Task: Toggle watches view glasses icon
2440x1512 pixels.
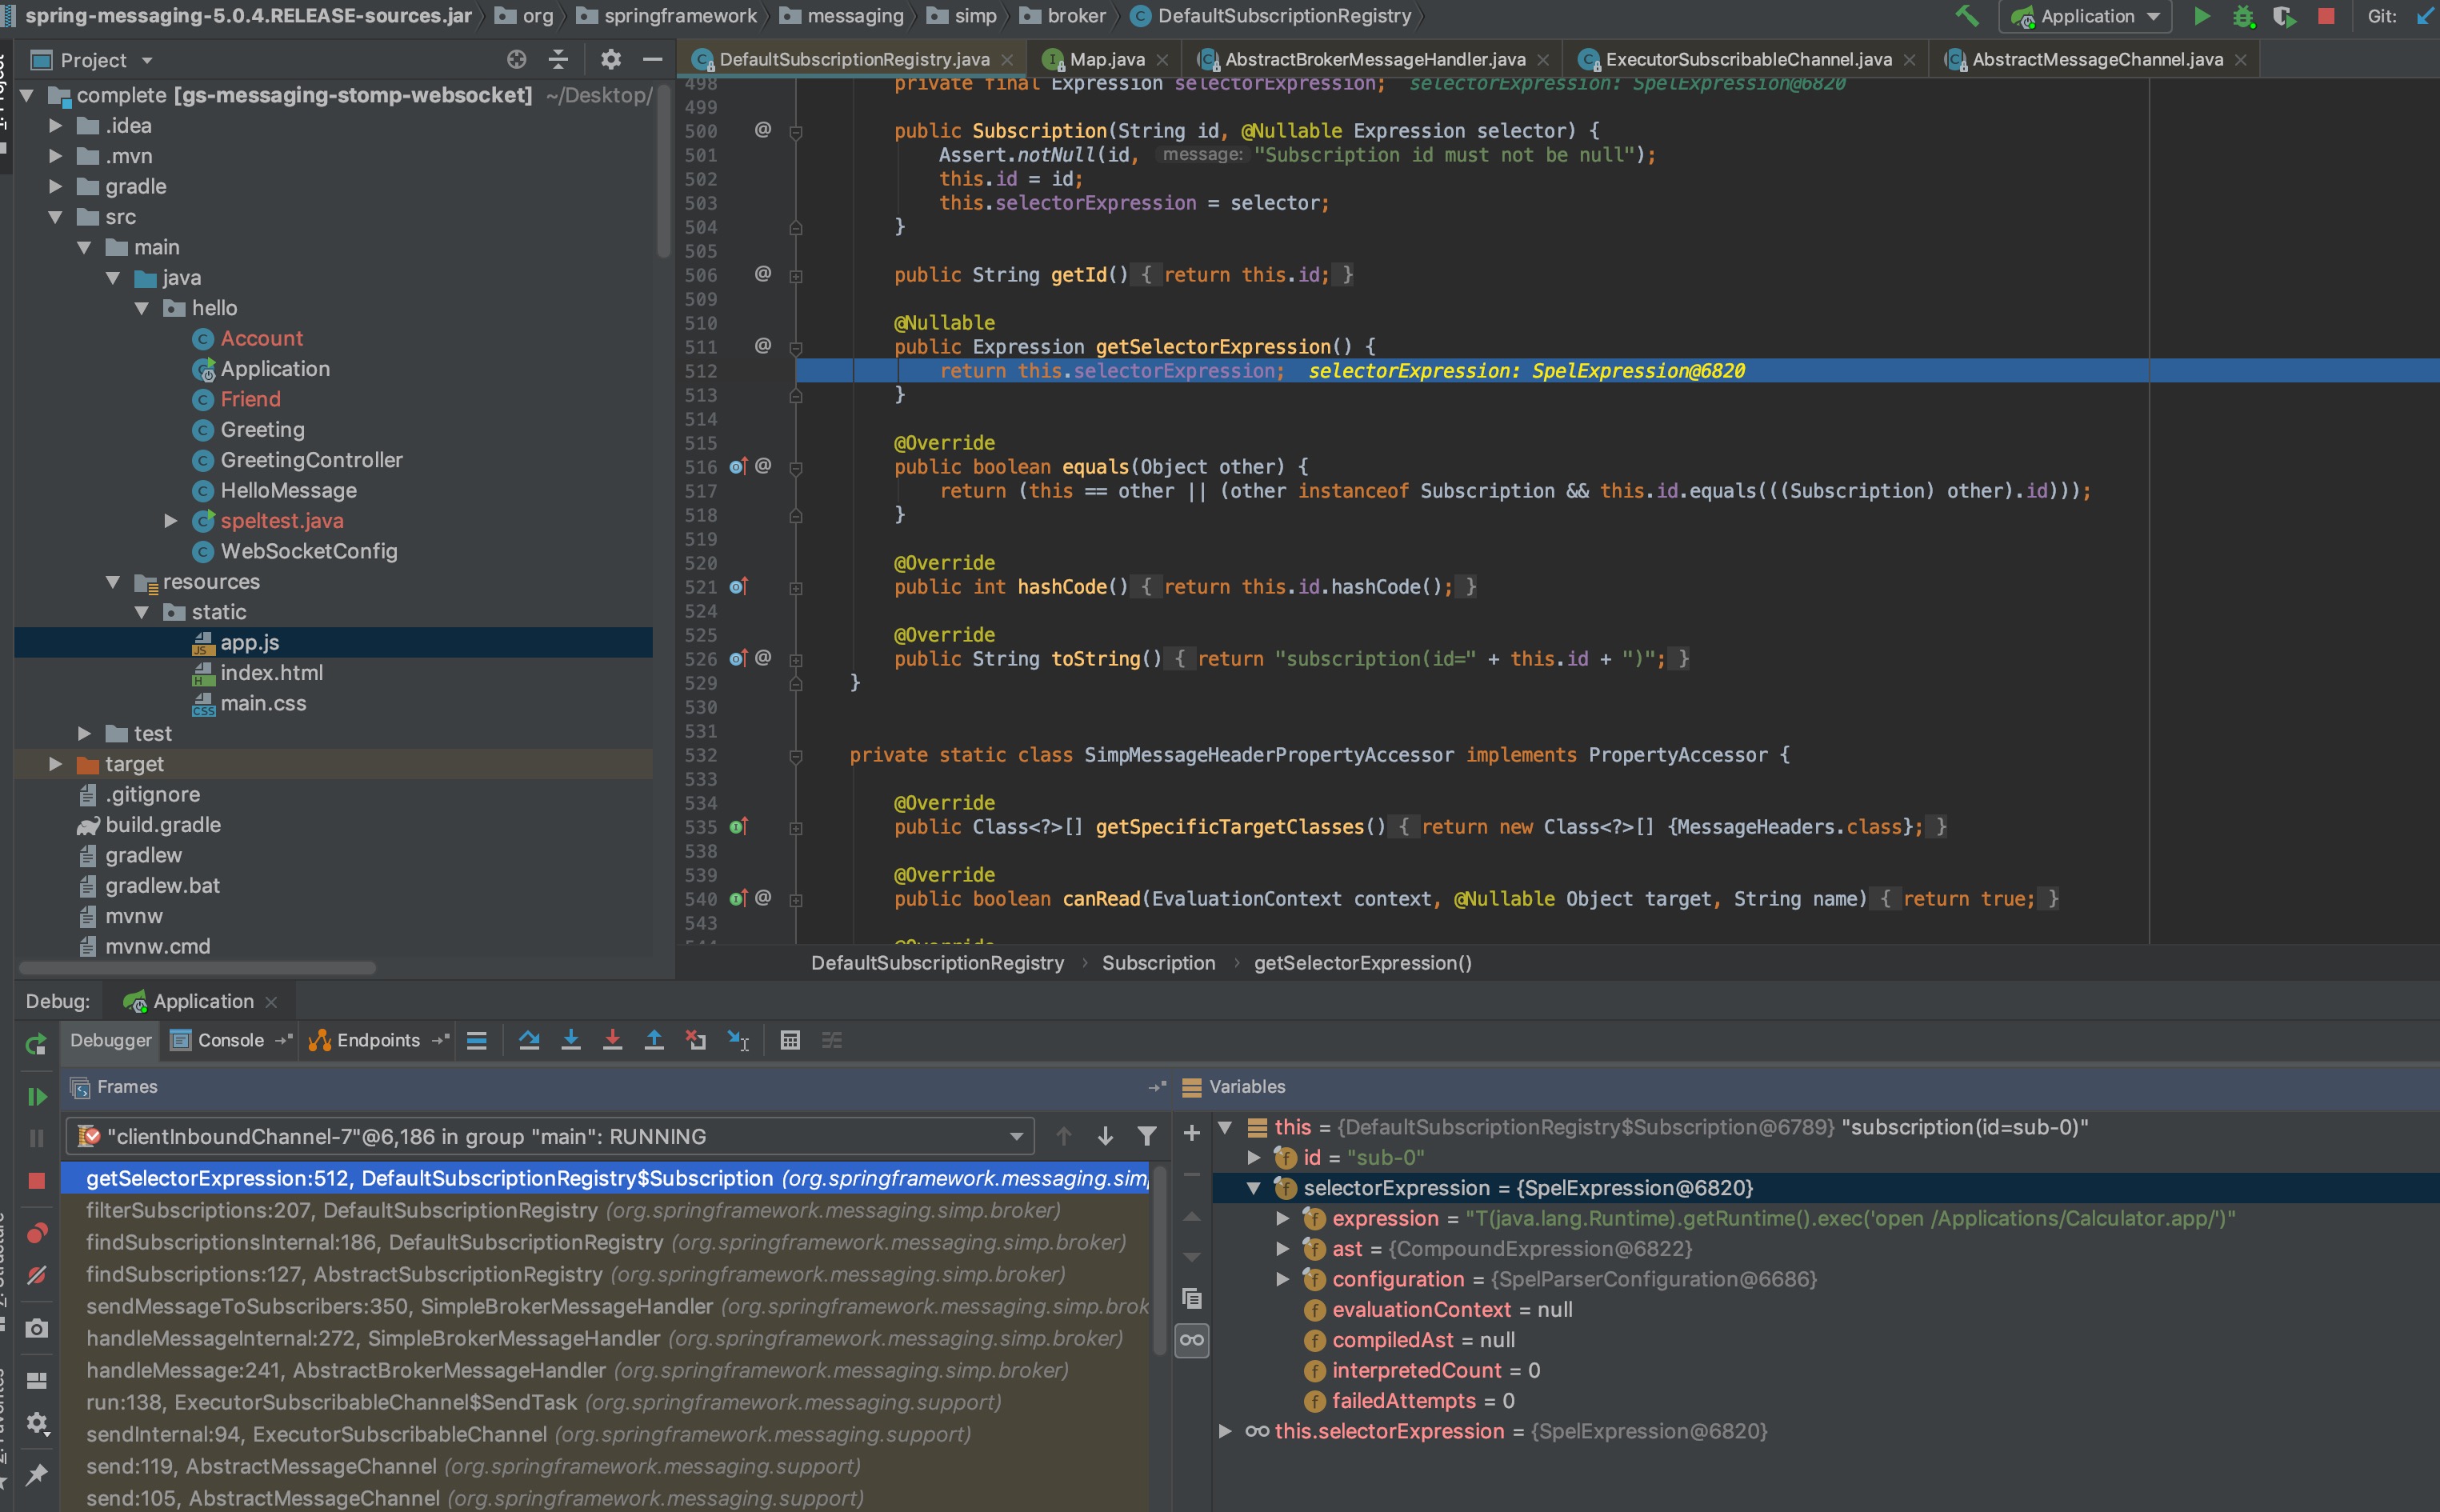Action: 1191,1340
